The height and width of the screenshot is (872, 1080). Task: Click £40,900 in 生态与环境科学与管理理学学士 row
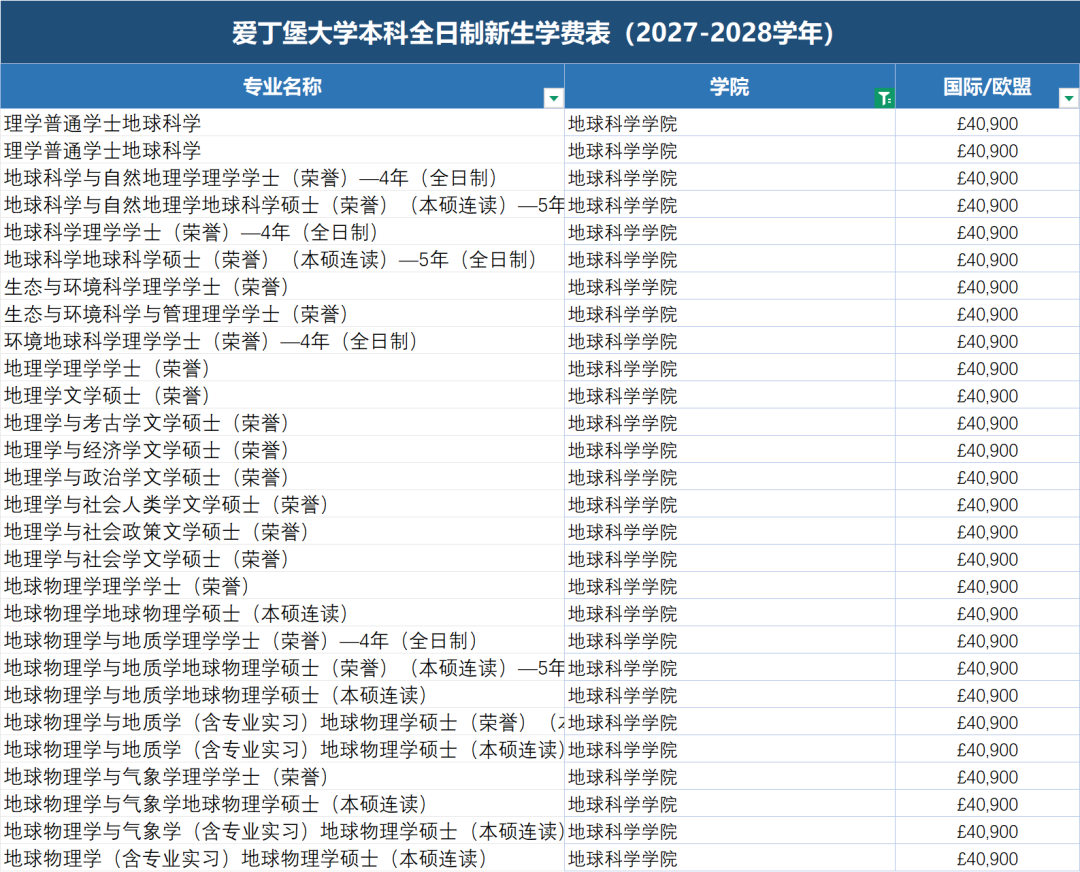click(987, 315)
